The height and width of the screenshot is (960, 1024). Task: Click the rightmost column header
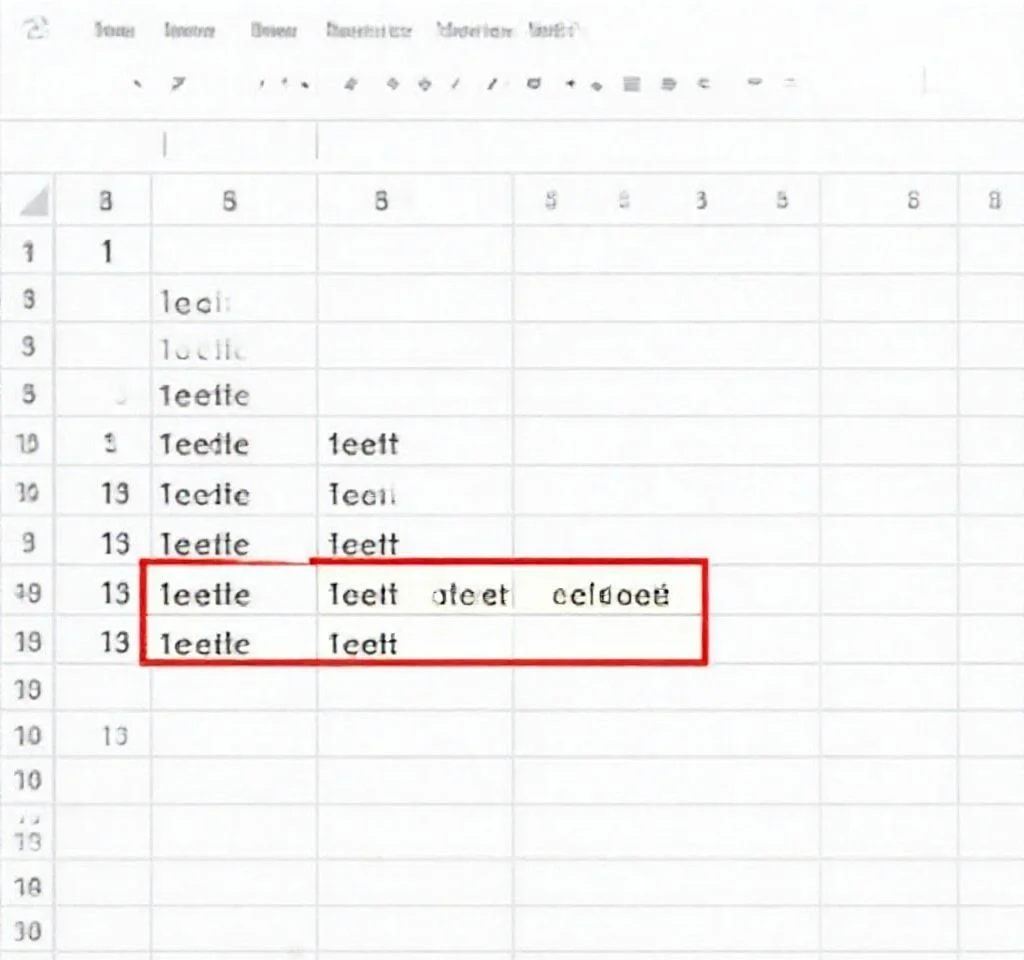coord(993,202)
